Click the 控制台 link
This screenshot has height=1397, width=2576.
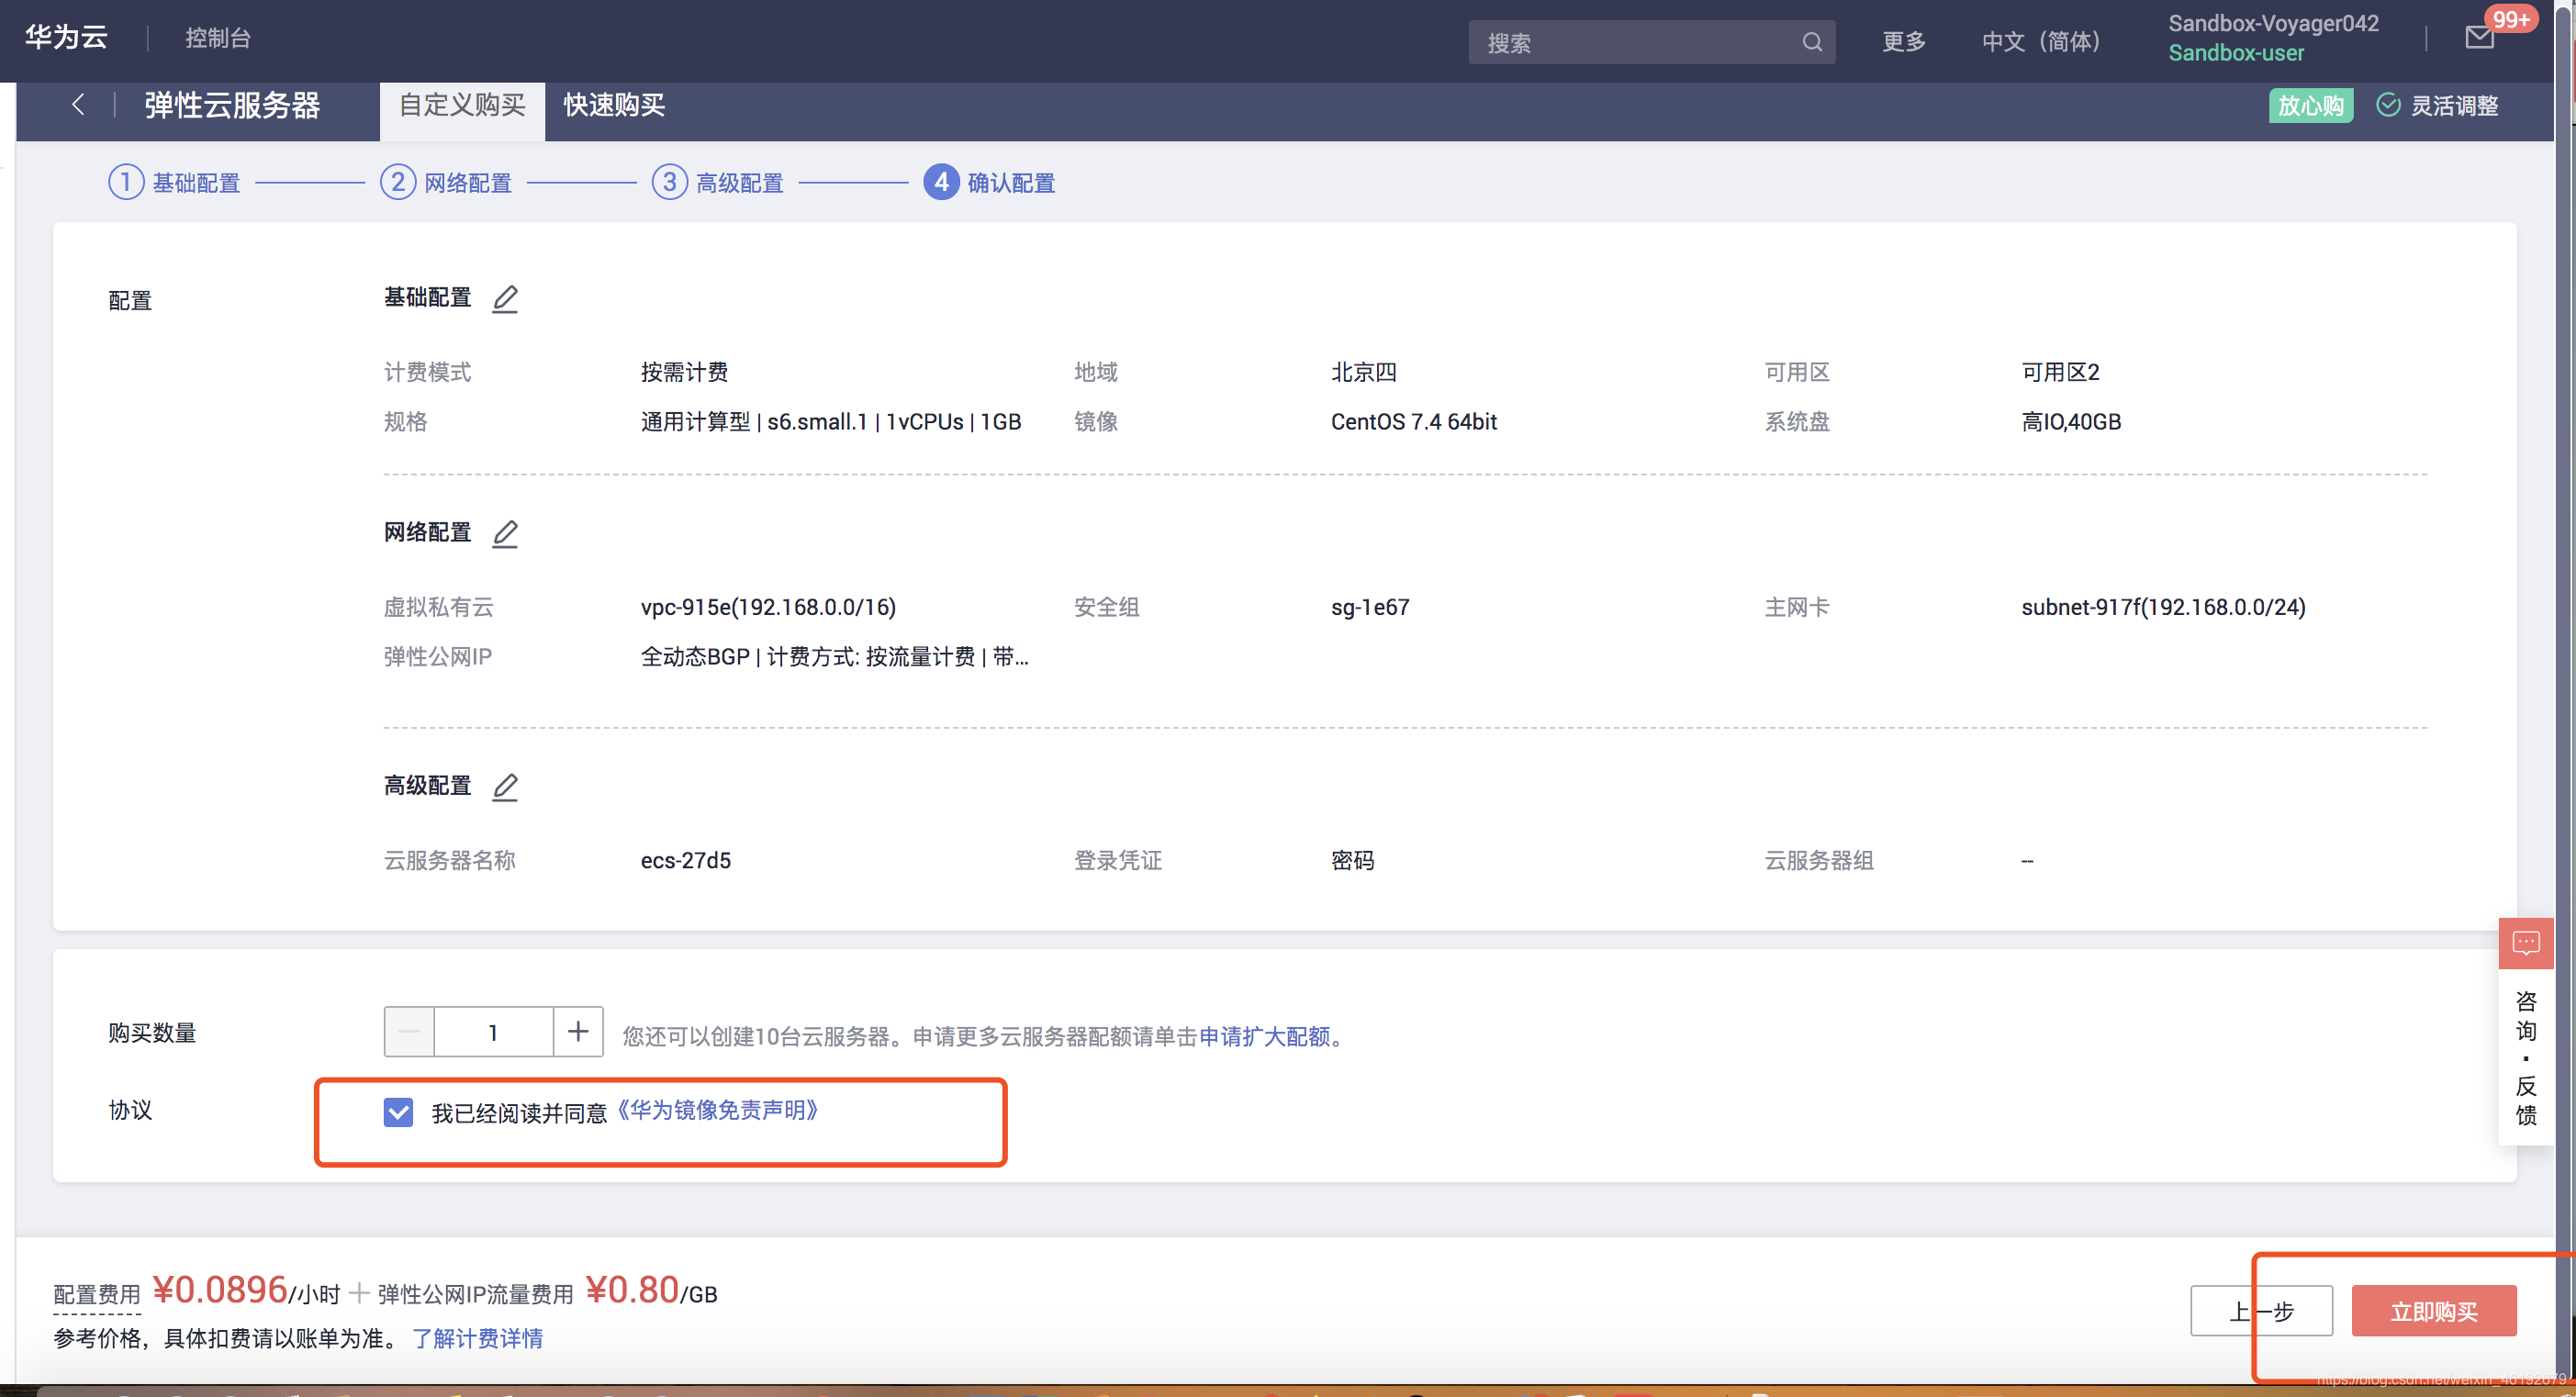(218, 38)
